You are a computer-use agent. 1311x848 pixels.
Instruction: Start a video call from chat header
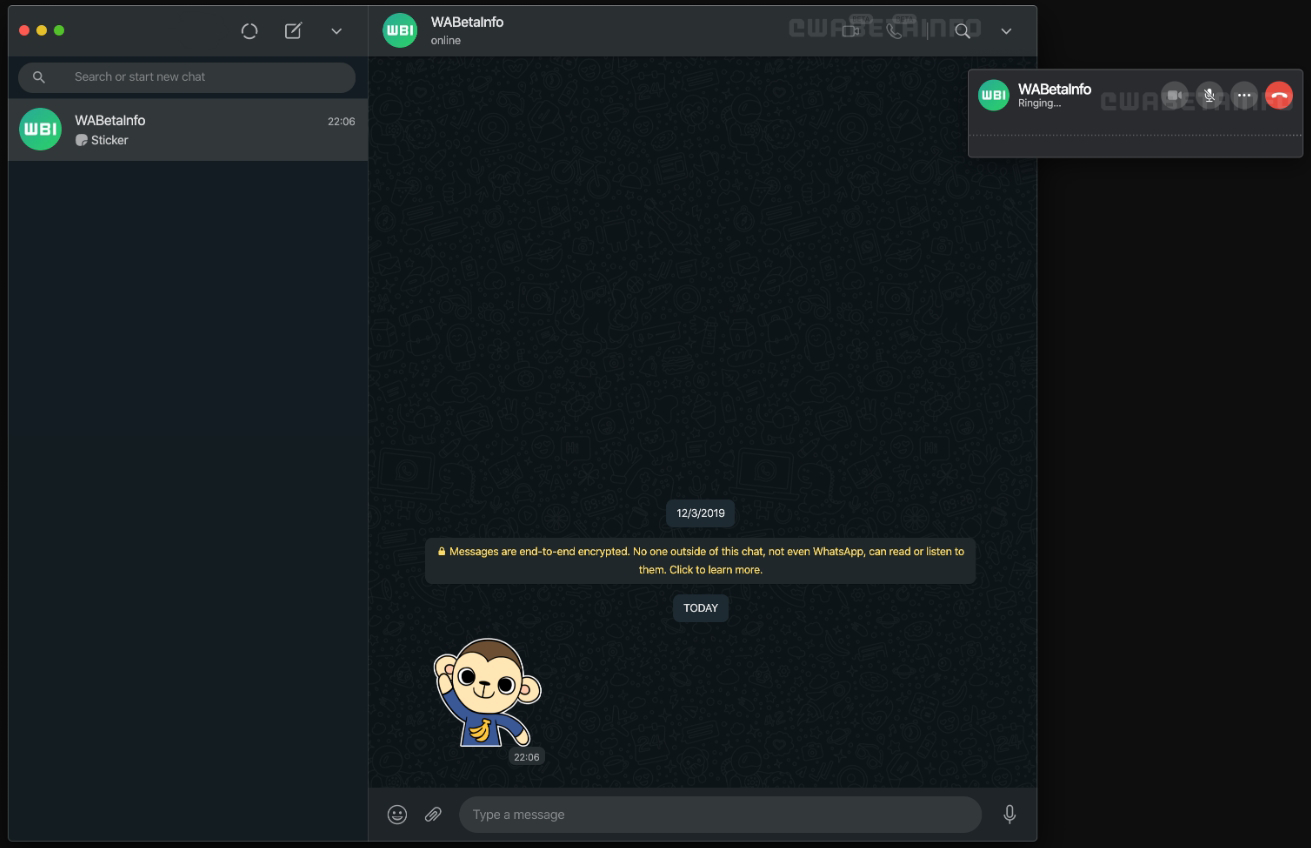pos(850,31)
